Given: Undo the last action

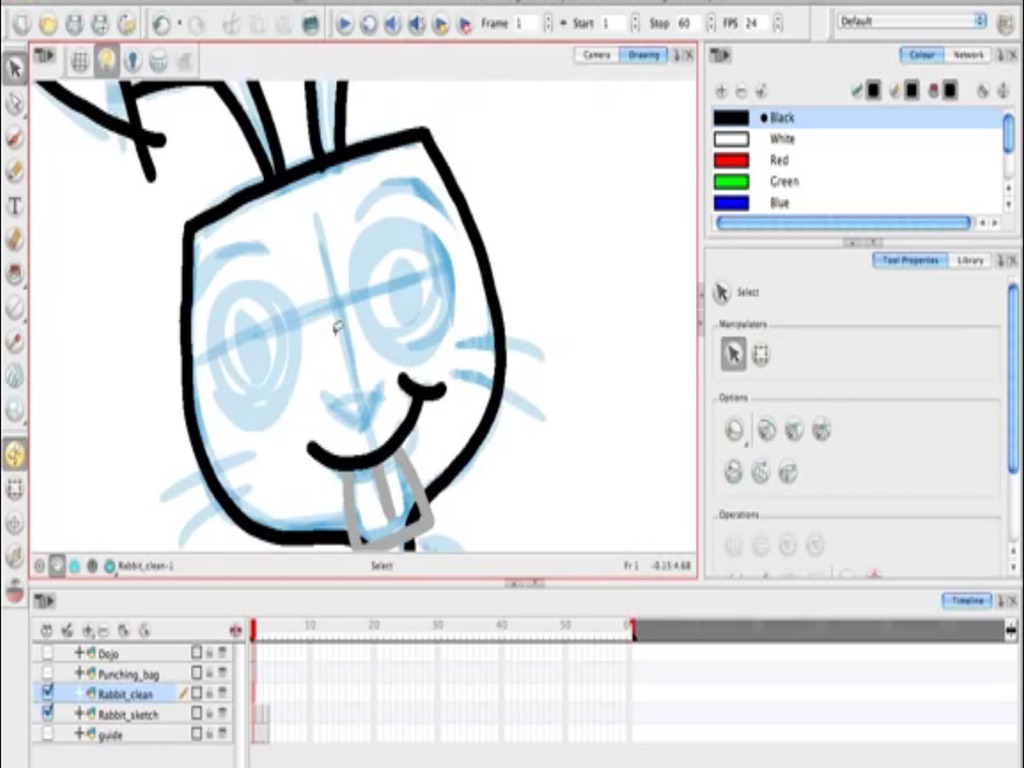Looking at the screenshot, I should click(x=161, y=25).
